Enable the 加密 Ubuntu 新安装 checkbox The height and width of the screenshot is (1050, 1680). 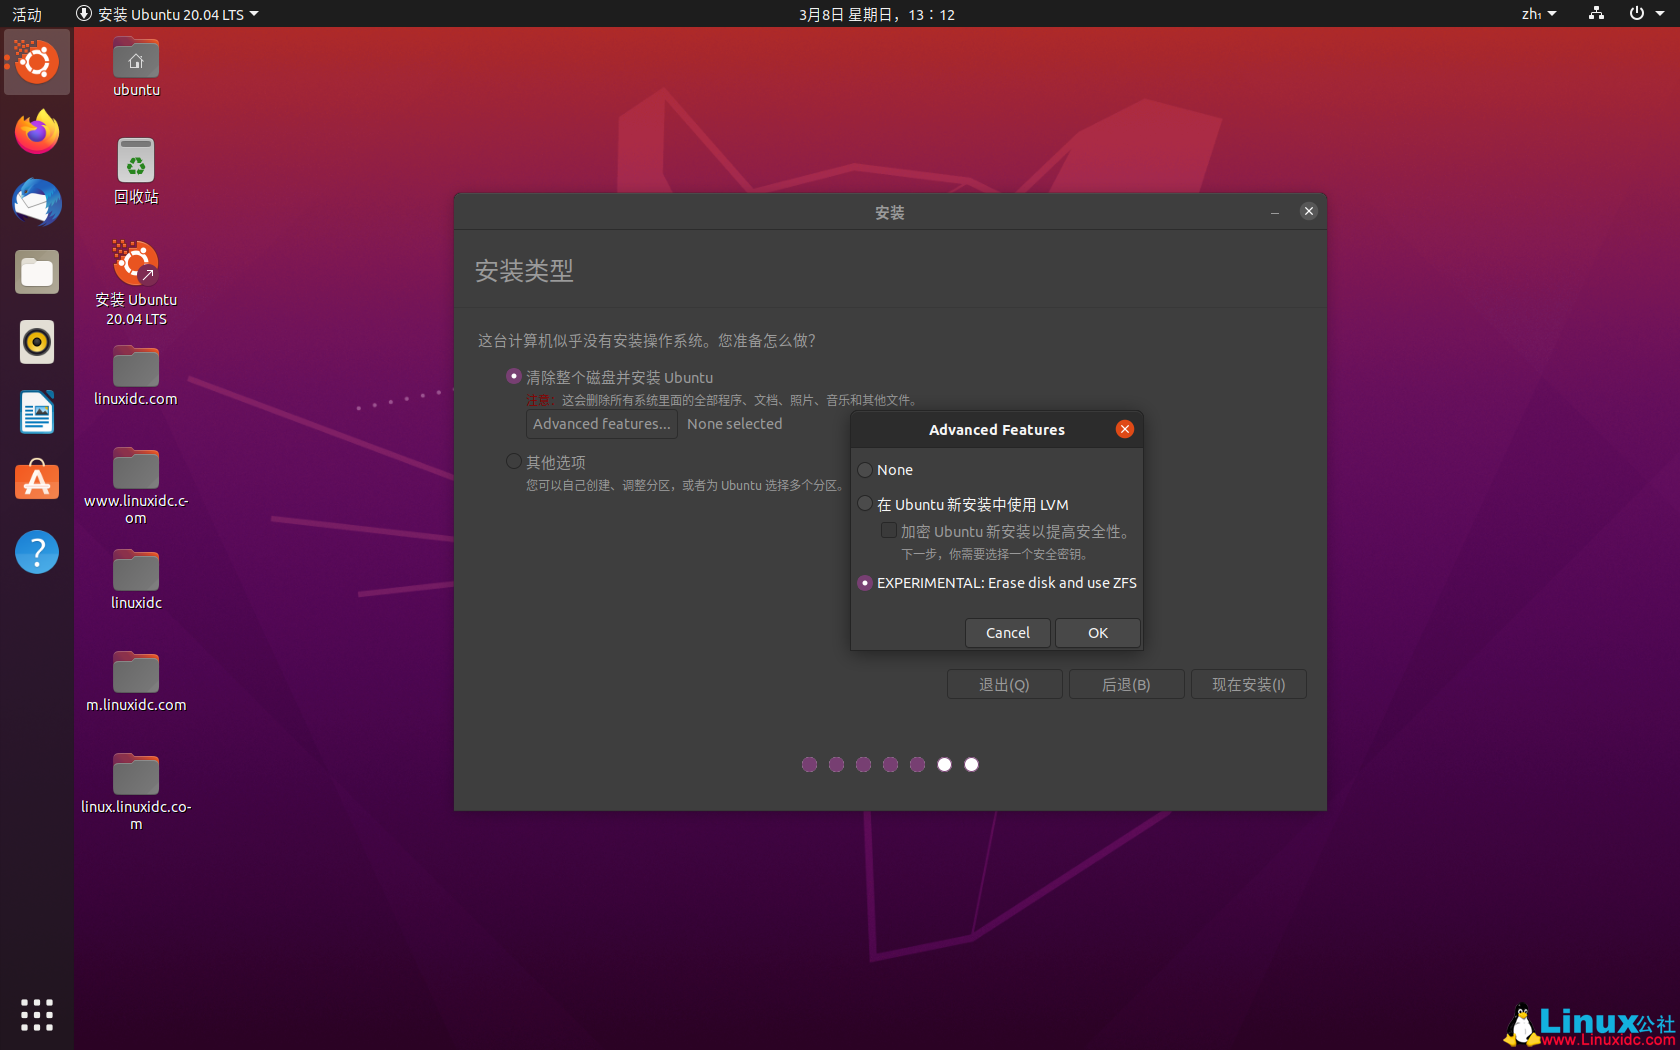coord(888,530)
